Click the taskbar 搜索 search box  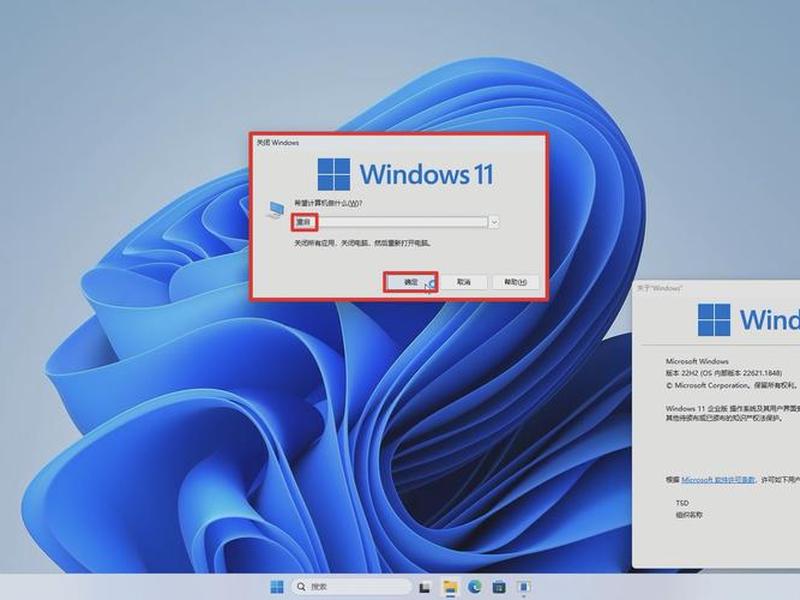pos(351,587)
